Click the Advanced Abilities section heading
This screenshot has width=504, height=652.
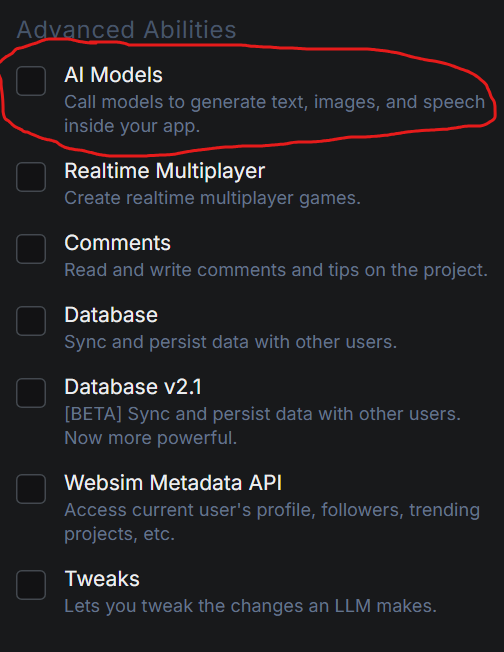pos(126,30)
